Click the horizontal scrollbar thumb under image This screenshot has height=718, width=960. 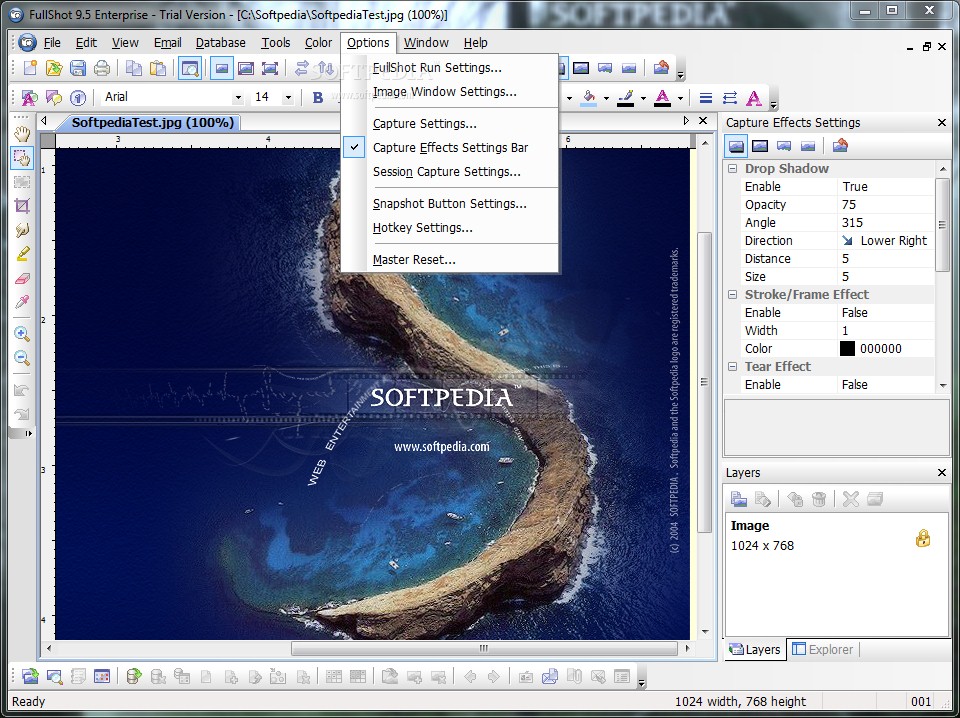tap(484, 648)
